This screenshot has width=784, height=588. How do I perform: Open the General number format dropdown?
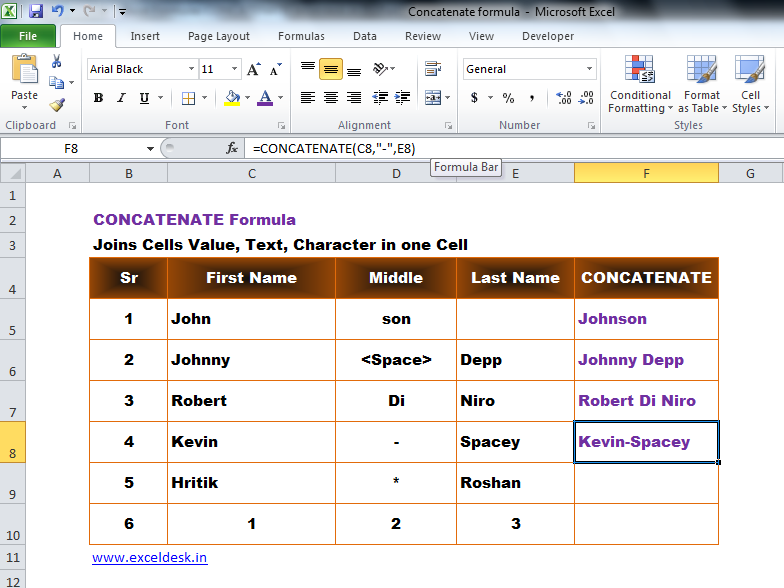point(590,69)
